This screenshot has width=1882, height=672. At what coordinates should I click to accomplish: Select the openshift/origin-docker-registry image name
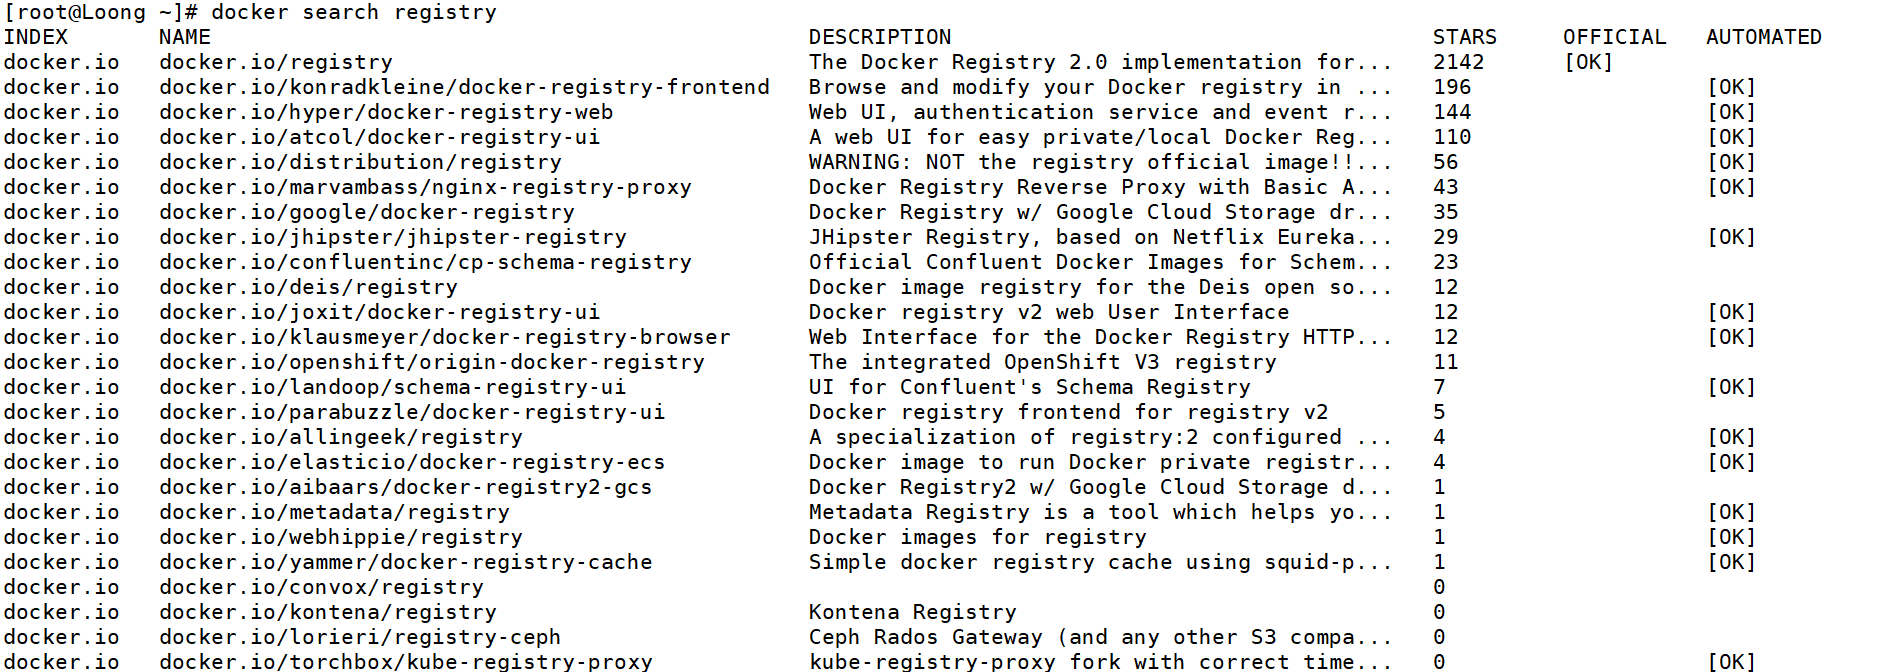tap(432, 362)
